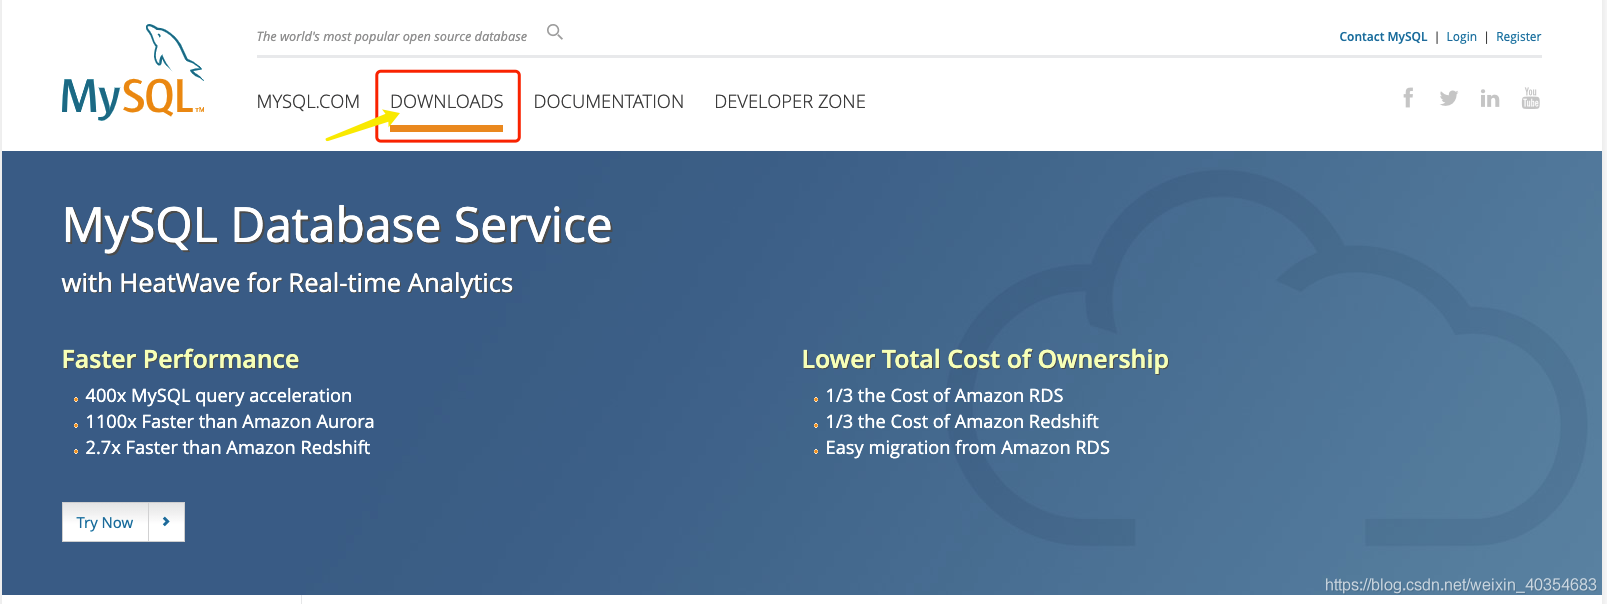Click the Lower Total Cost of Ownership heading
Image resolution: width=1607 pixels, height=604 pixels.
(985, 359)
